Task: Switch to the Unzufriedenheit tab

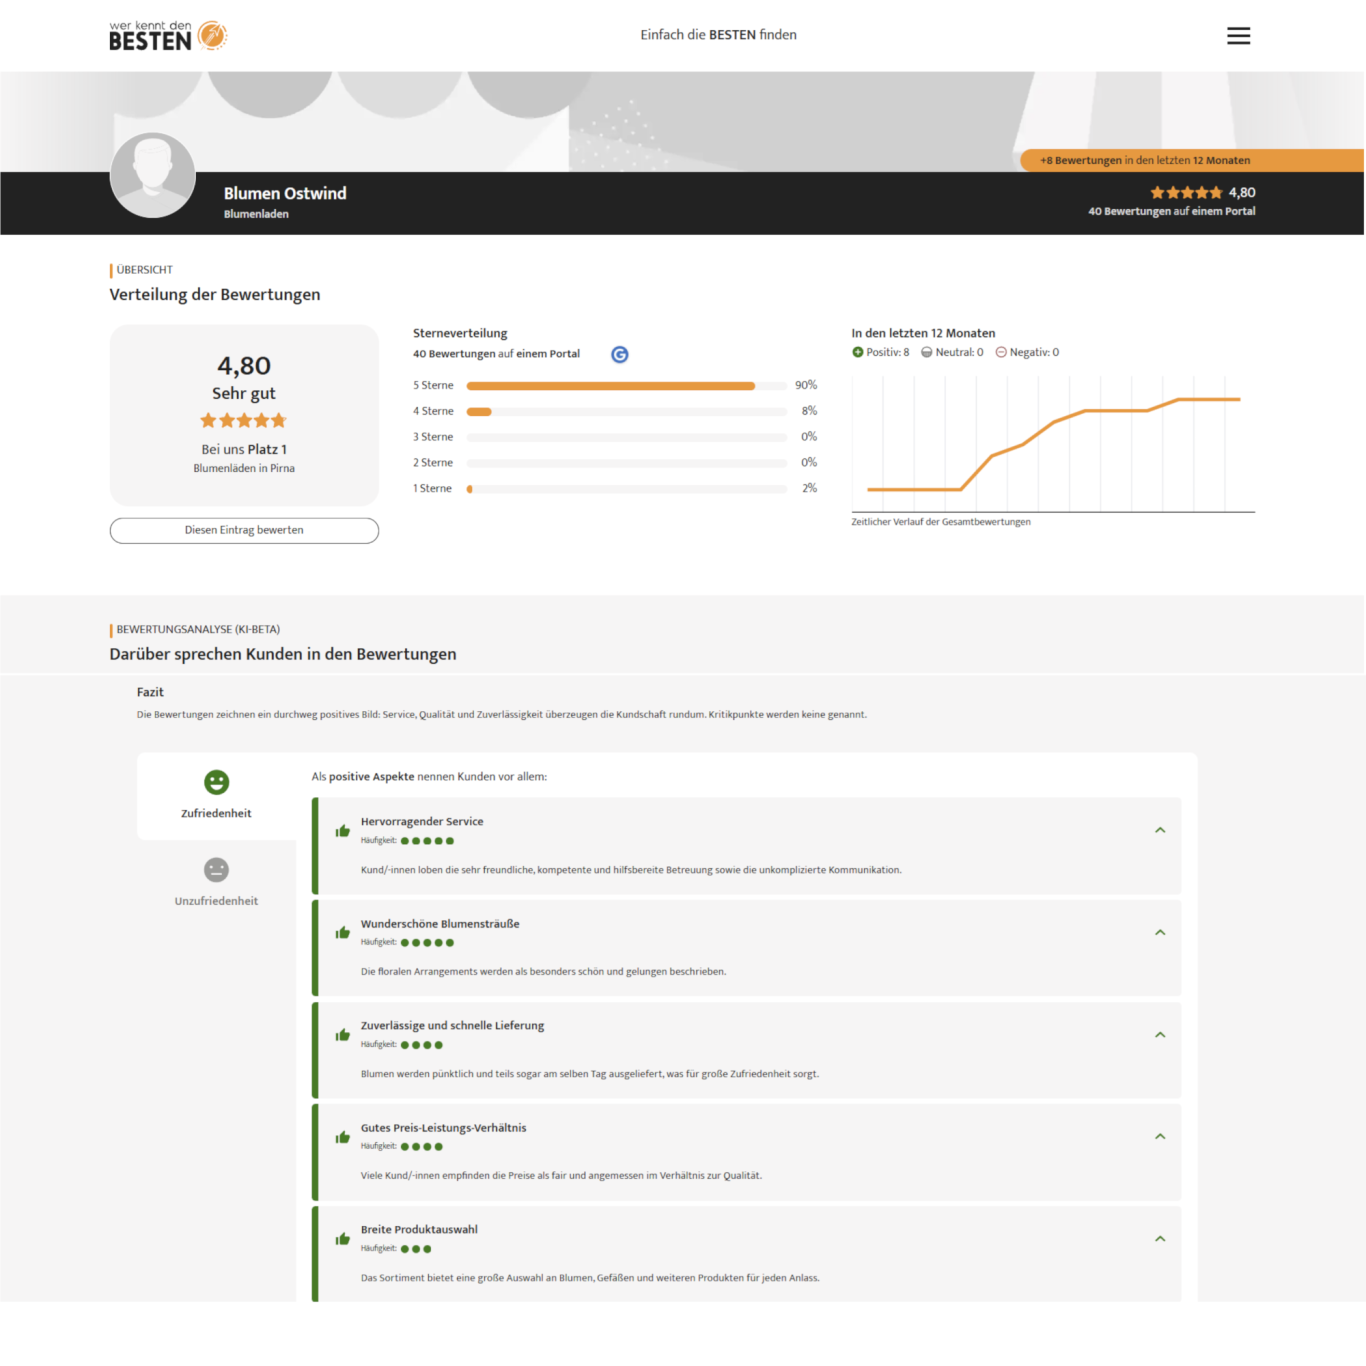Action: 216,901
